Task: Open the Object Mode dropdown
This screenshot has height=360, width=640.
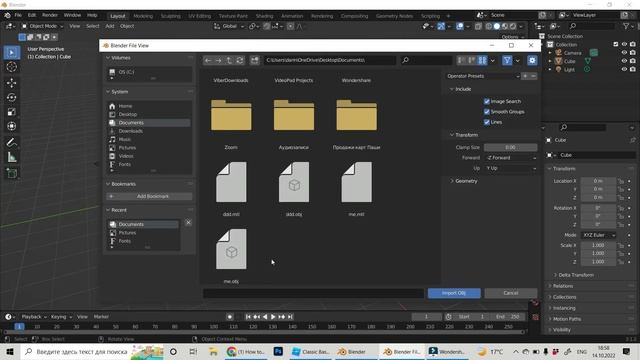Action: 43,26
